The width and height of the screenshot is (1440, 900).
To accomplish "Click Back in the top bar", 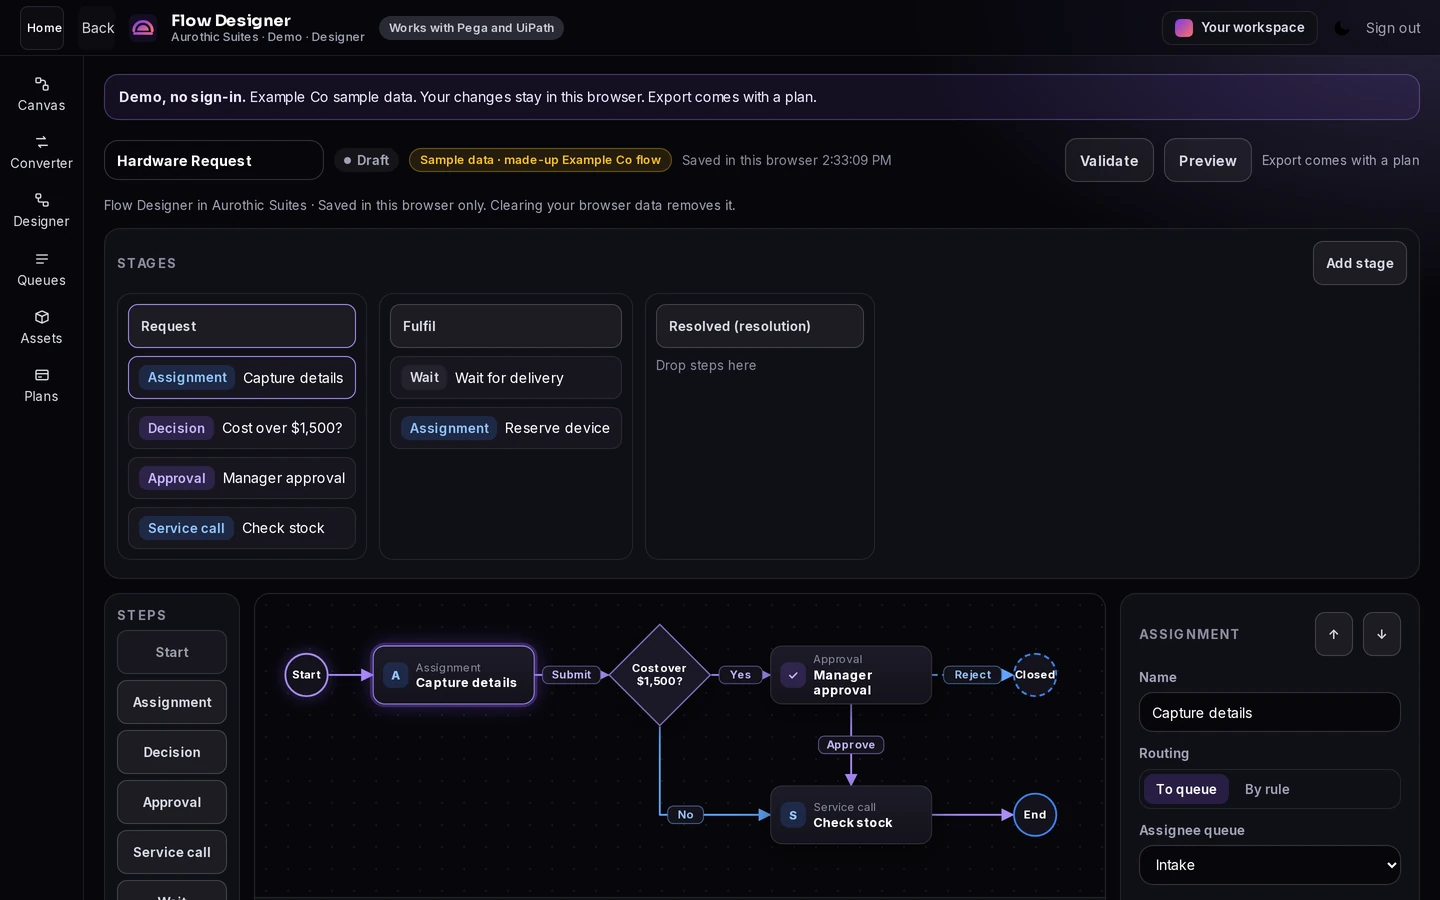I will pyautogui.click(x=98, y=28).
